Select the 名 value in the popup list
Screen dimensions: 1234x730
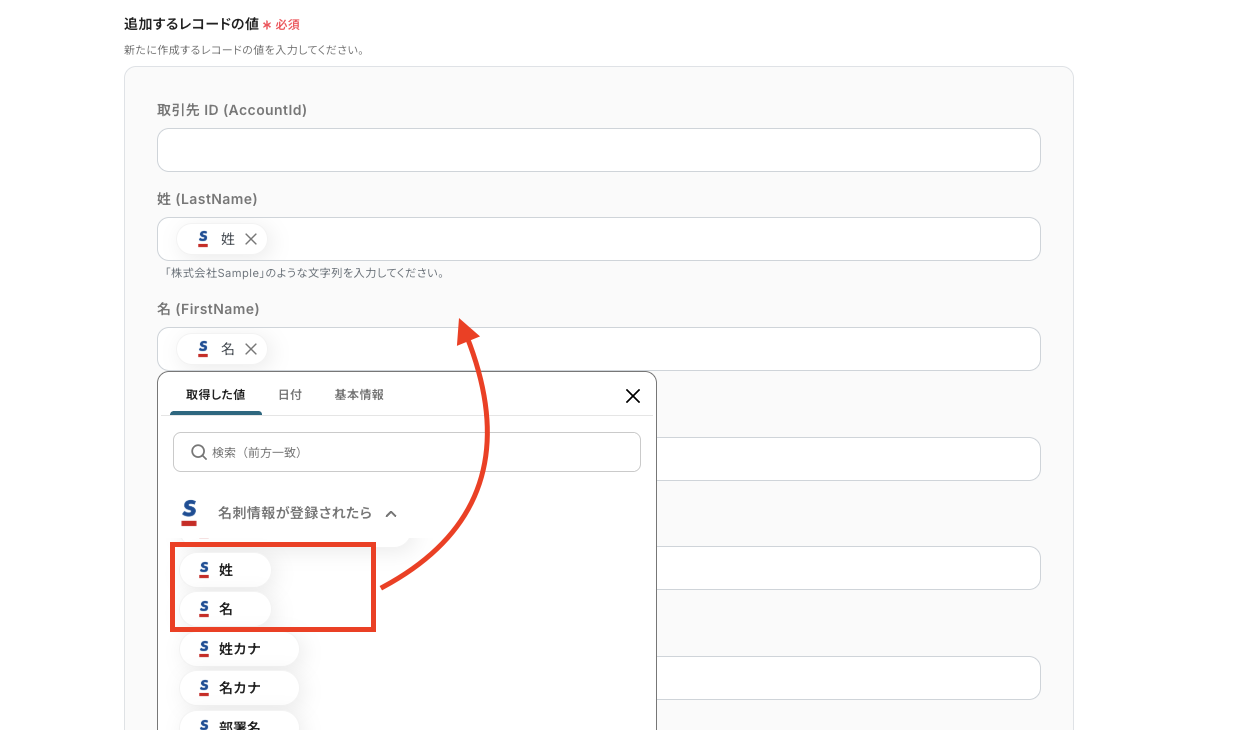(225, 608)
